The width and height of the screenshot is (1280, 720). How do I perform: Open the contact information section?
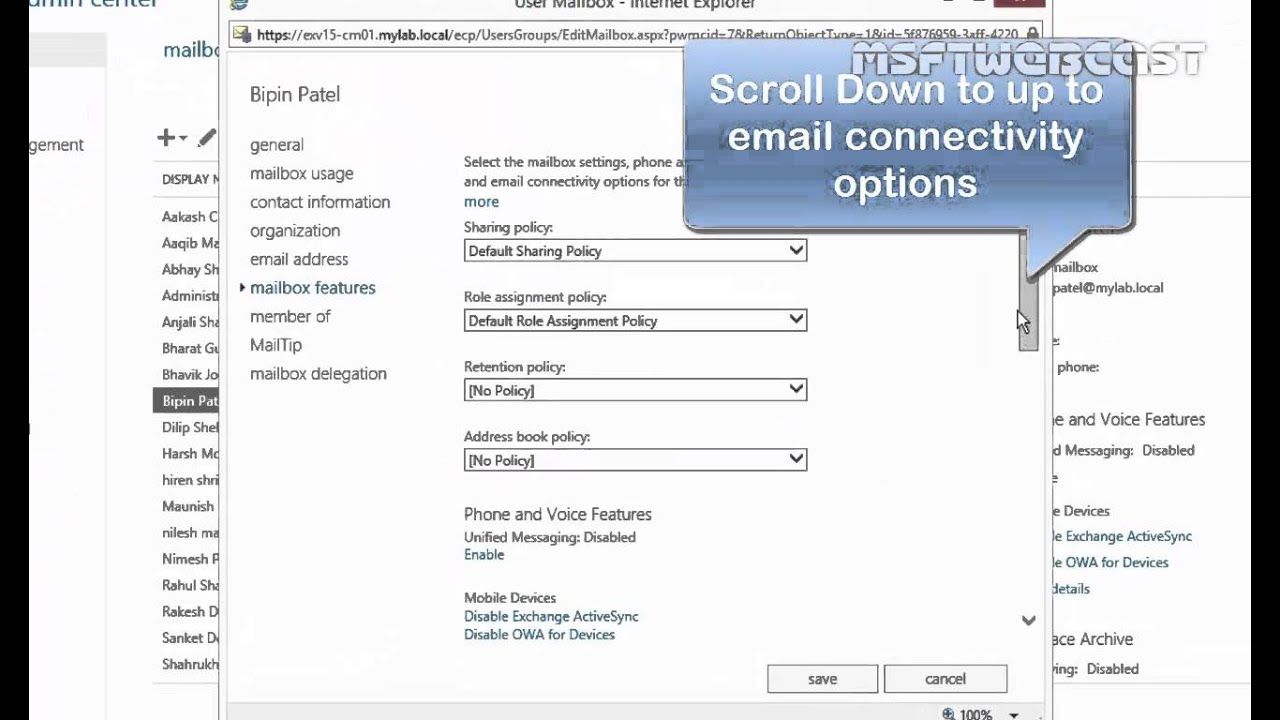tap(320, 202)
